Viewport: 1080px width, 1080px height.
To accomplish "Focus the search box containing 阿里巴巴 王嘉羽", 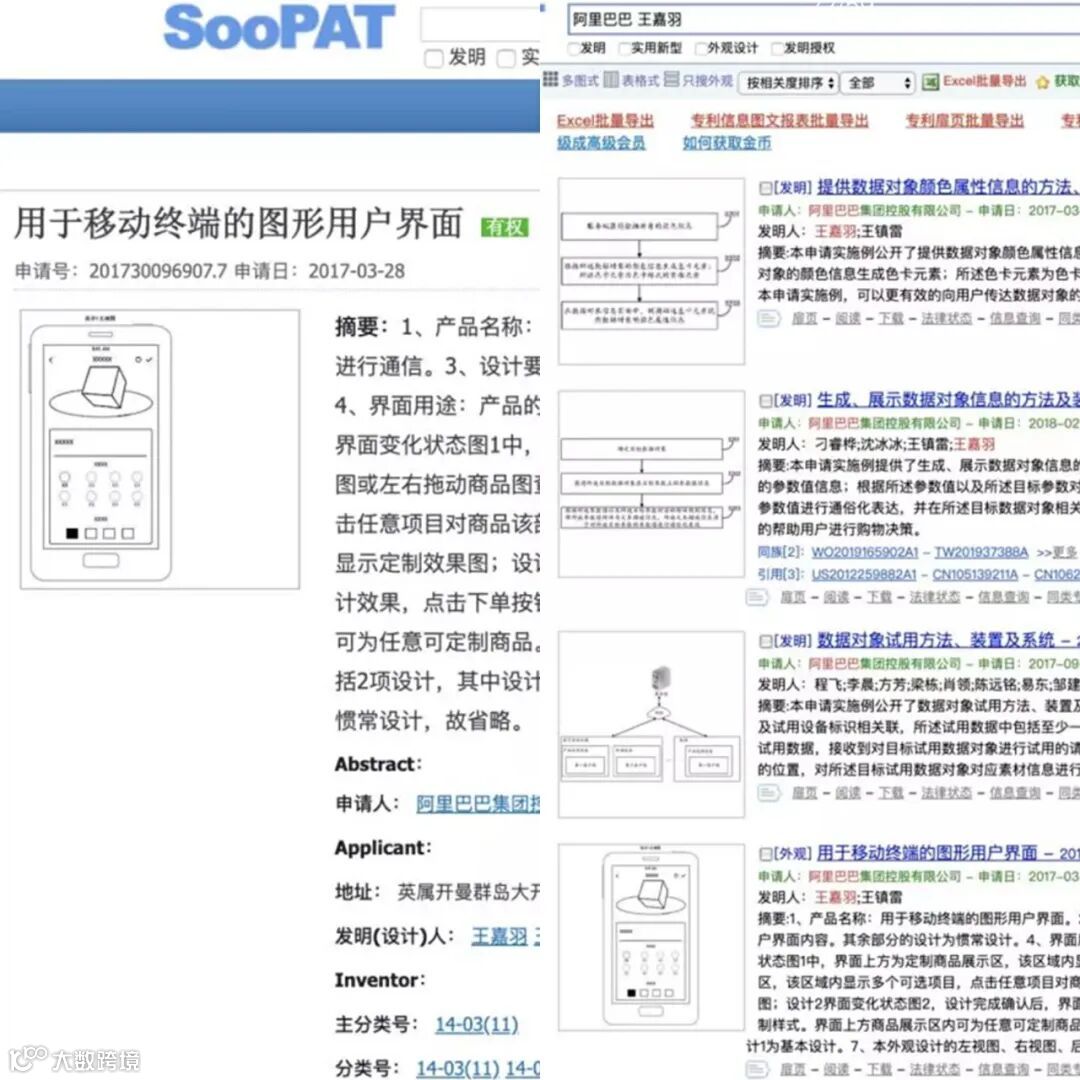I will tap(824, 20).
